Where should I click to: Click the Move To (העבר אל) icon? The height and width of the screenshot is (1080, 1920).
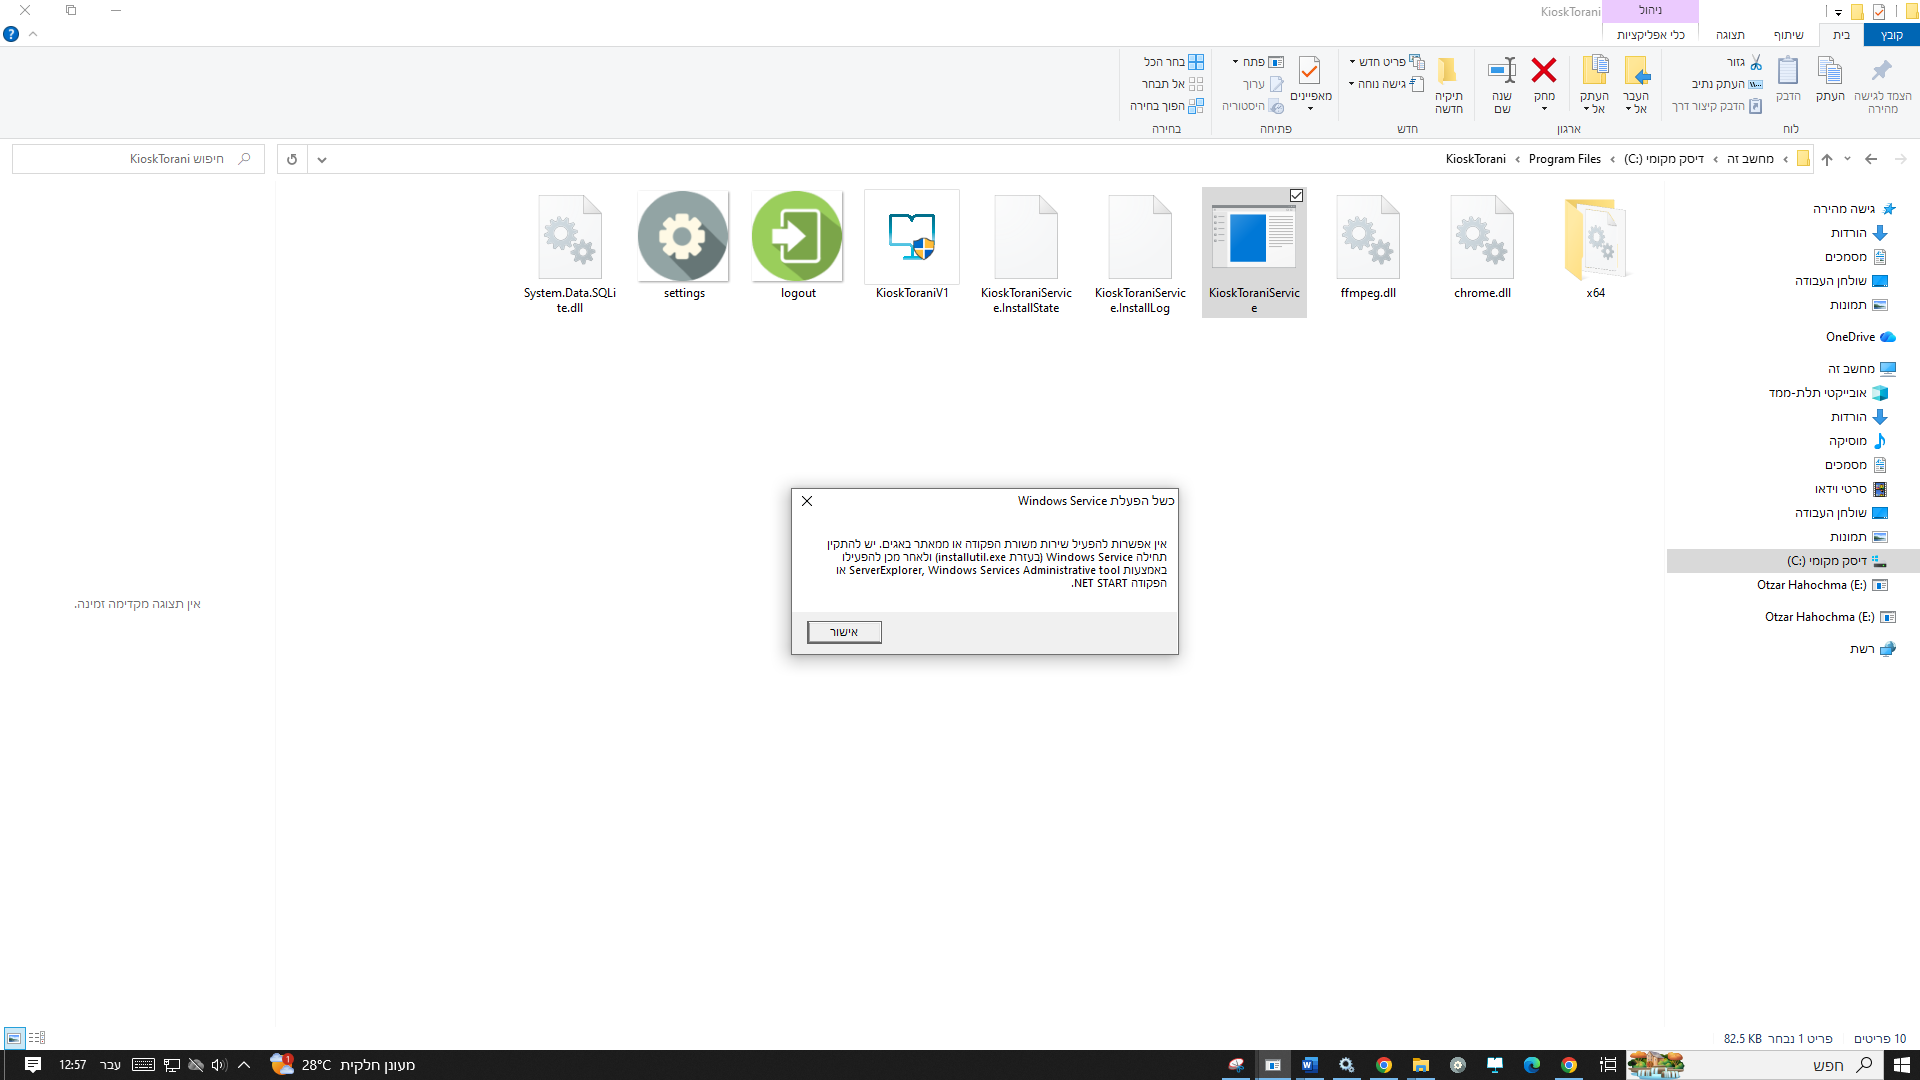1636,70
